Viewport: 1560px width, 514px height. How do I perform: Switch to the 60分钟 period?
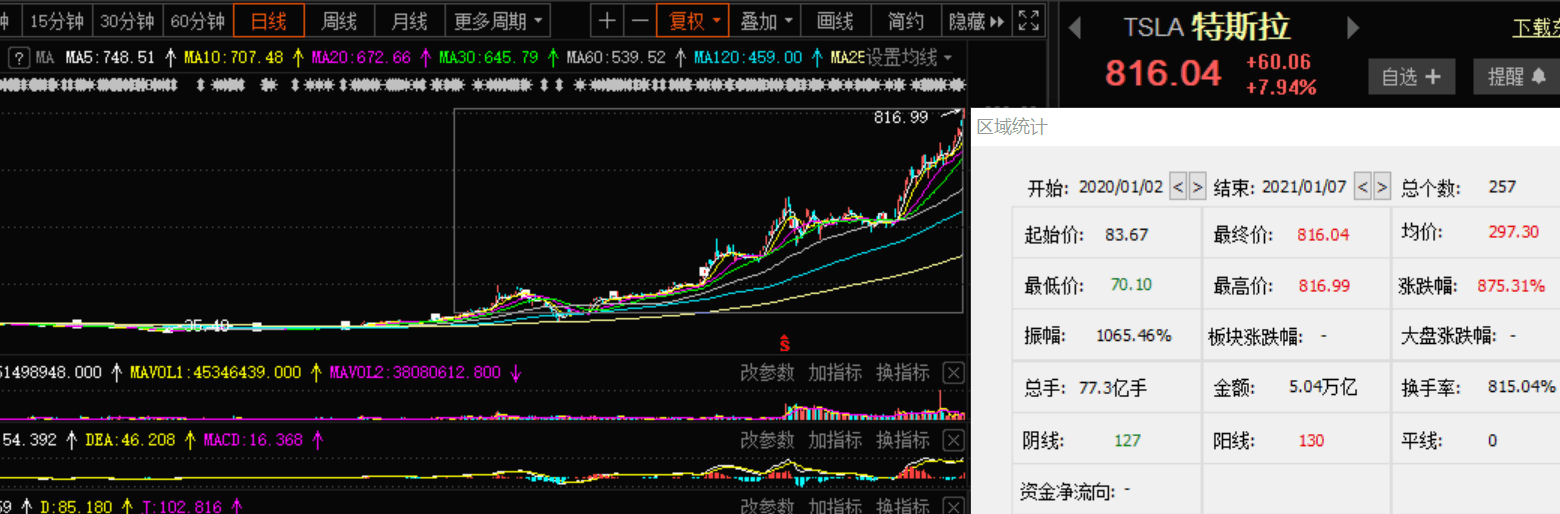pos(197,20)
